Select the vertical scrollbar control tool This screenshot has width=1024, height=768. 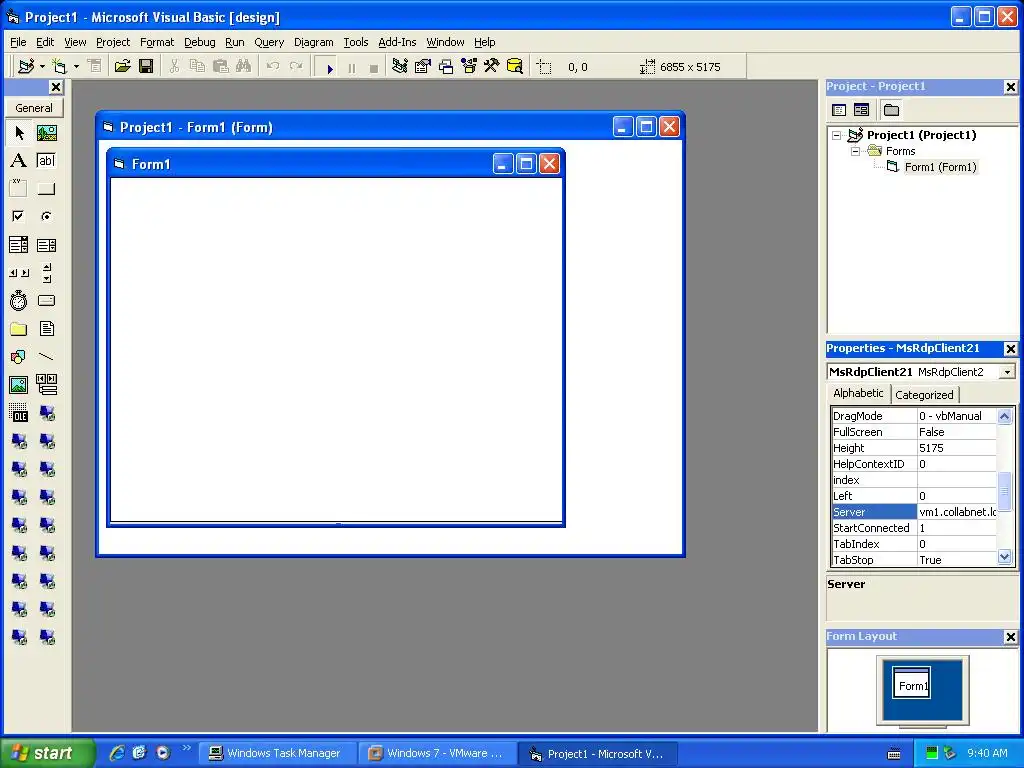click(x=46, y=273)
